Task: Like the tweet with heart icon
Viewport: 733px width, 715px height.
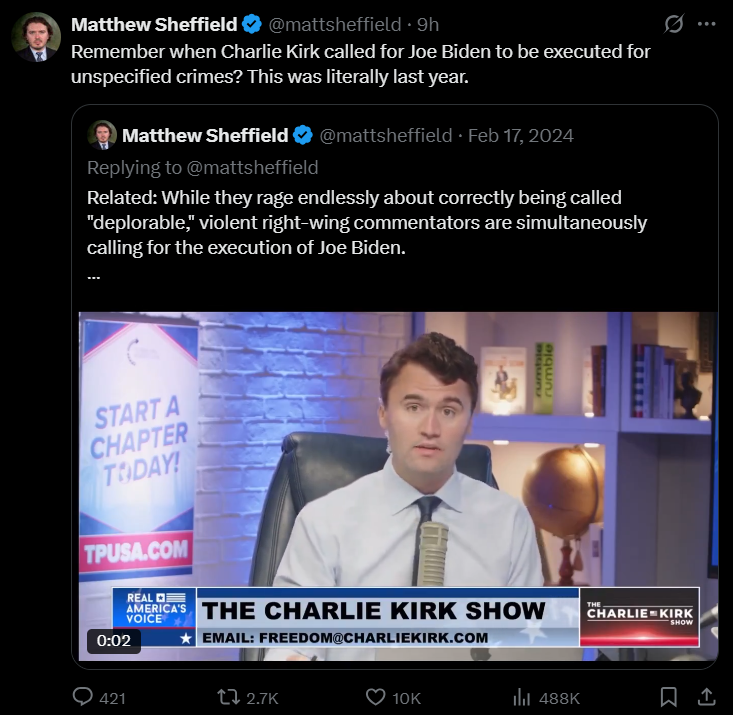Action: click(x=375, y=697)
